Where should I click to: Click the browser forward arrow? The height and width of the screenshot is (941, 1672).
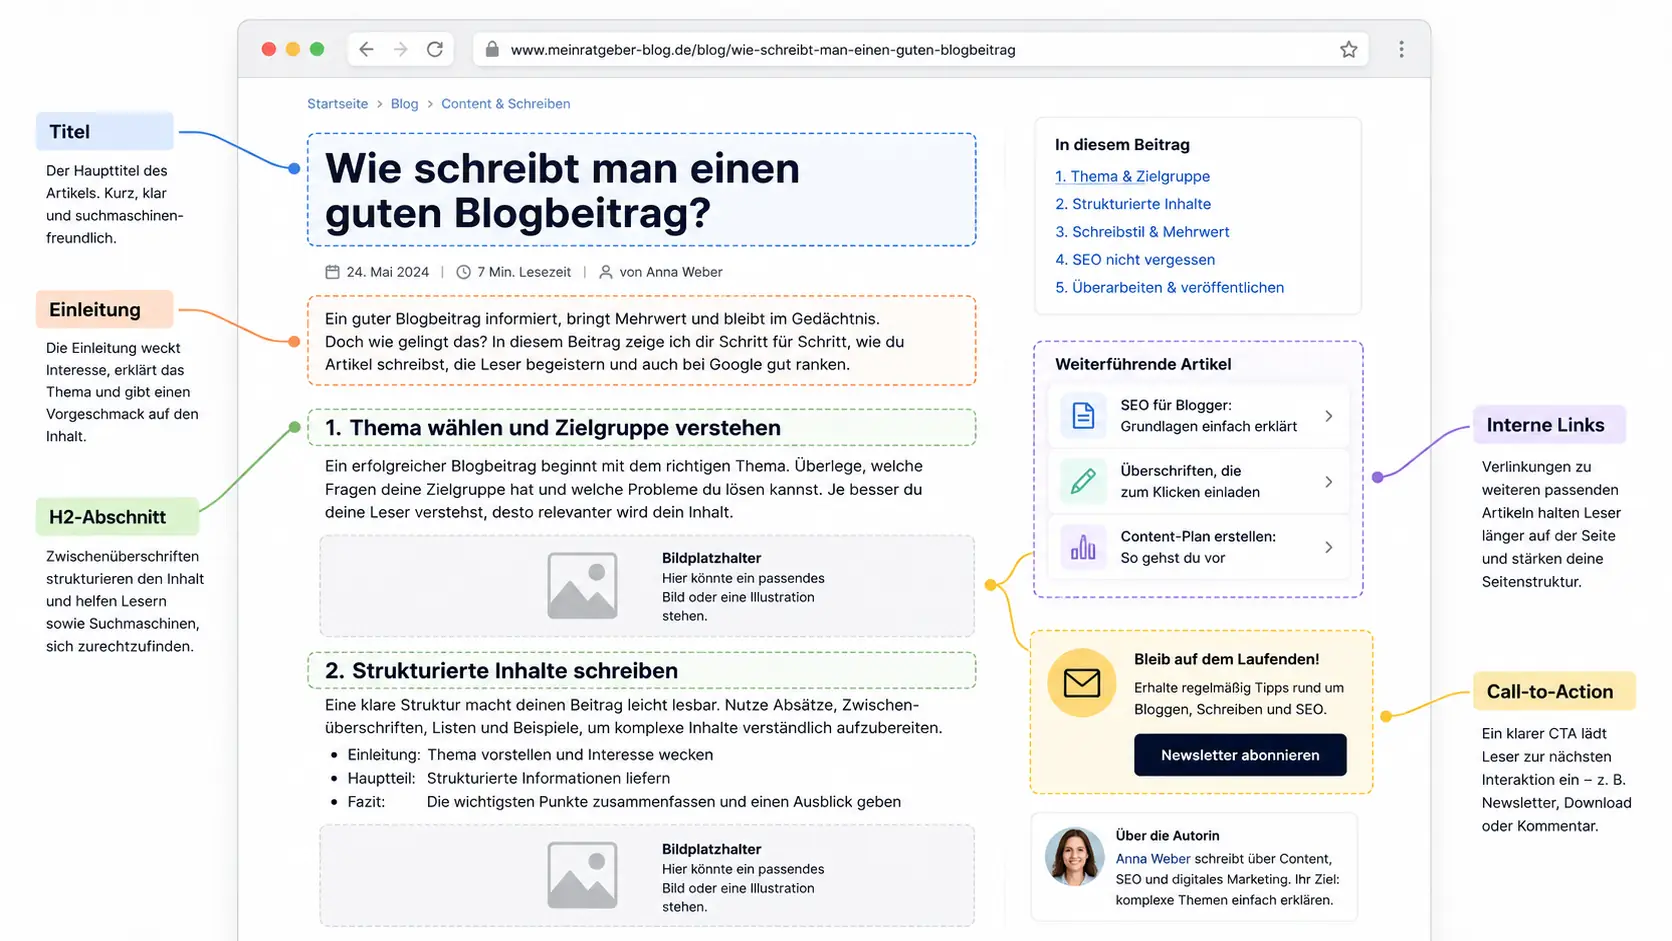tap(400, 49)
